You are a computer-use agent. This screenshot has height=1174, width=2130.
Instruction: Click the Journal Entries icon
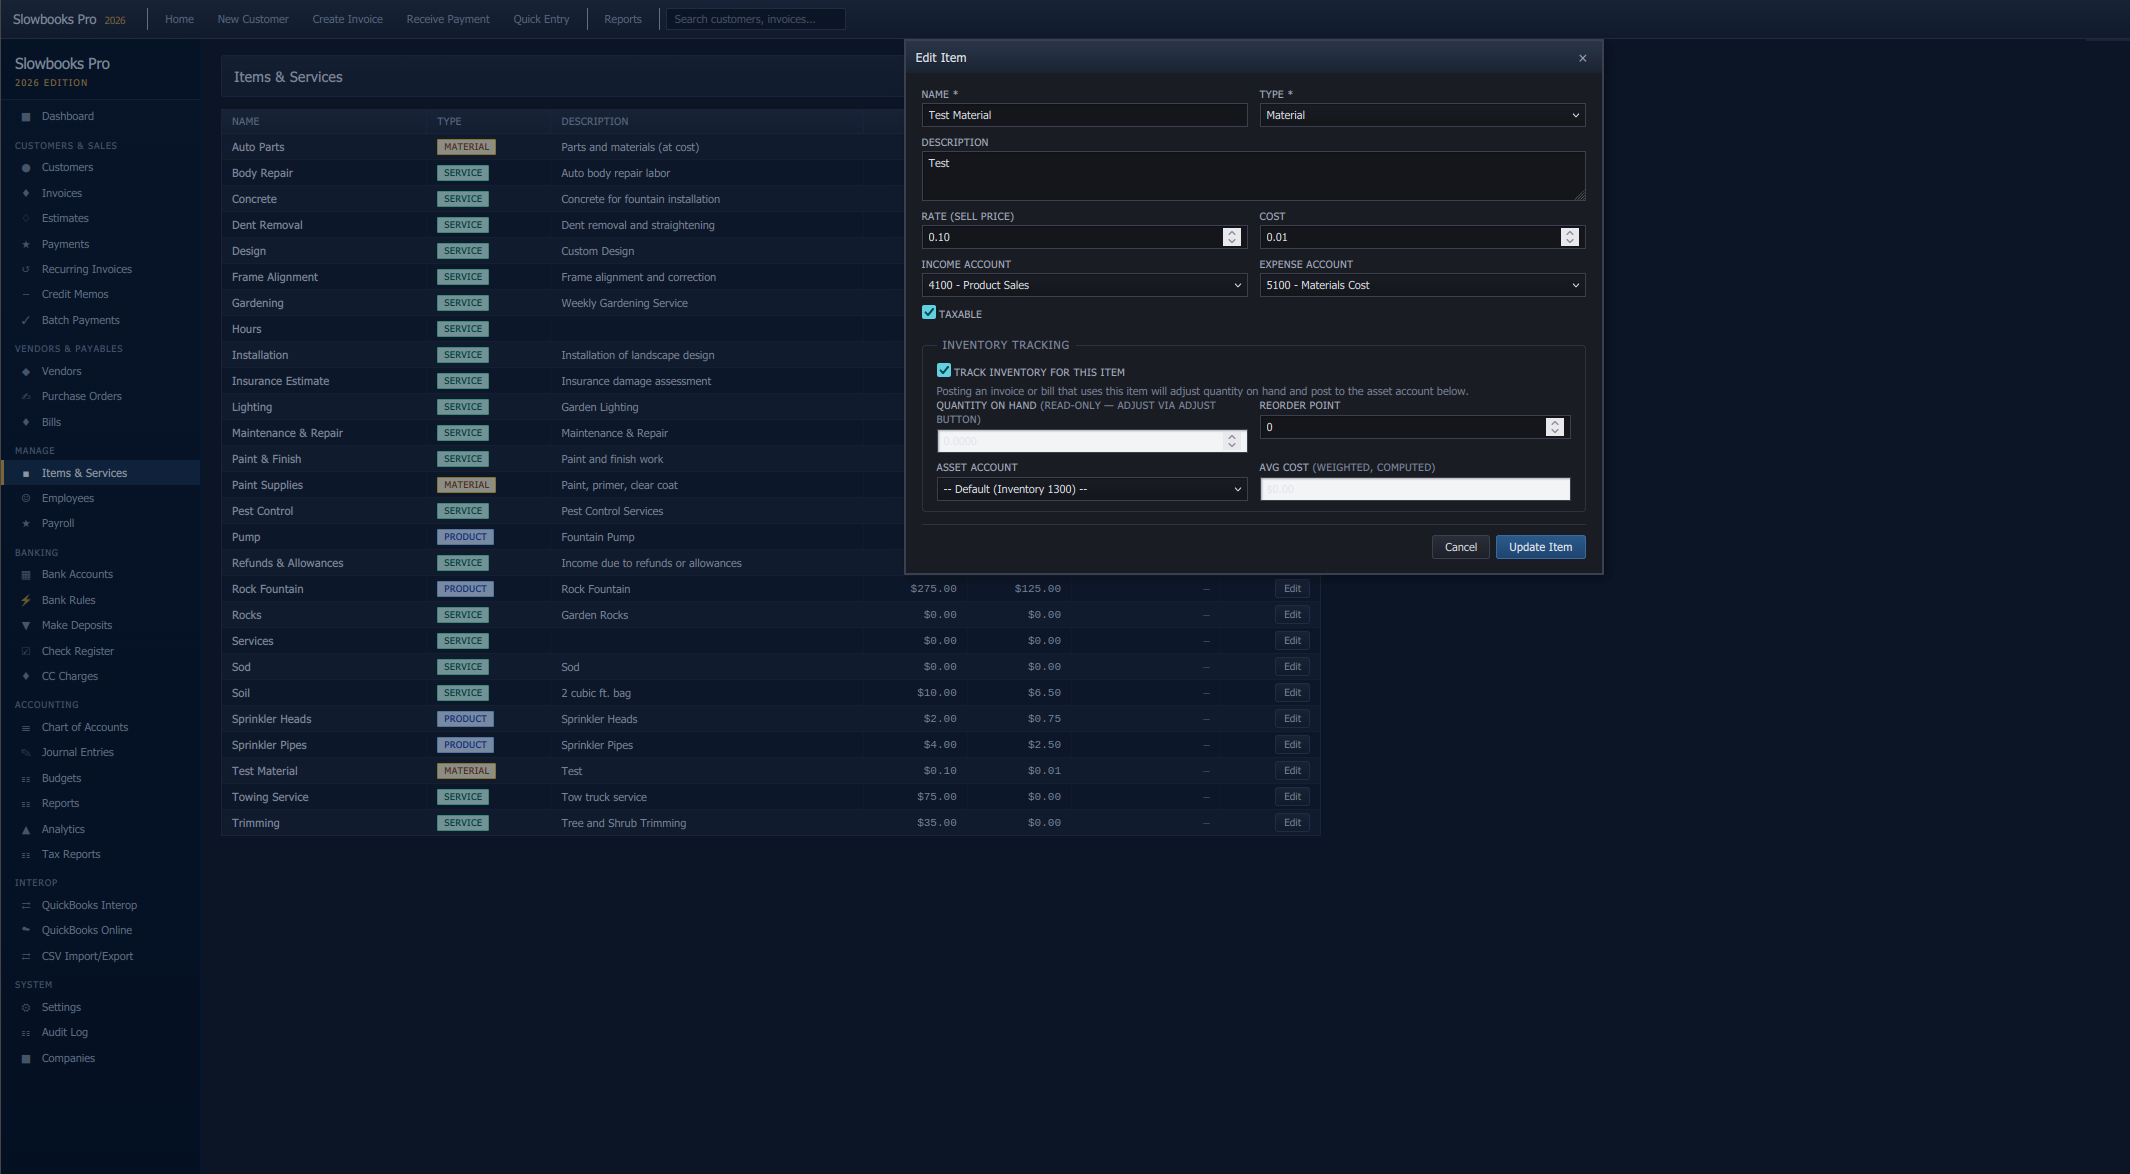pos(26,753)
